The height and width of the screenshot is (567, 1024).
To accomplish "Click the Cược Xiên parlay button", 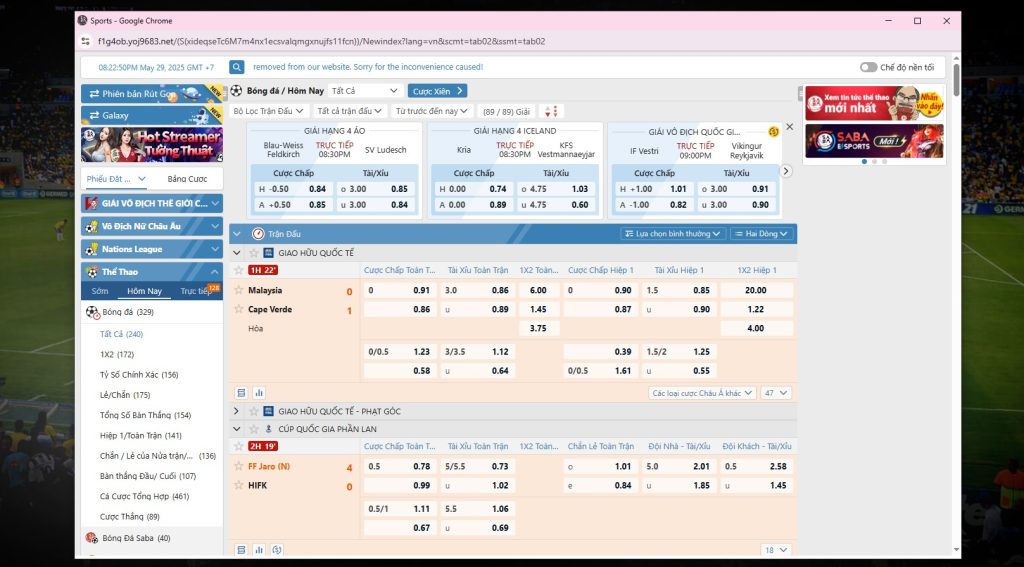I will [437, 91].
